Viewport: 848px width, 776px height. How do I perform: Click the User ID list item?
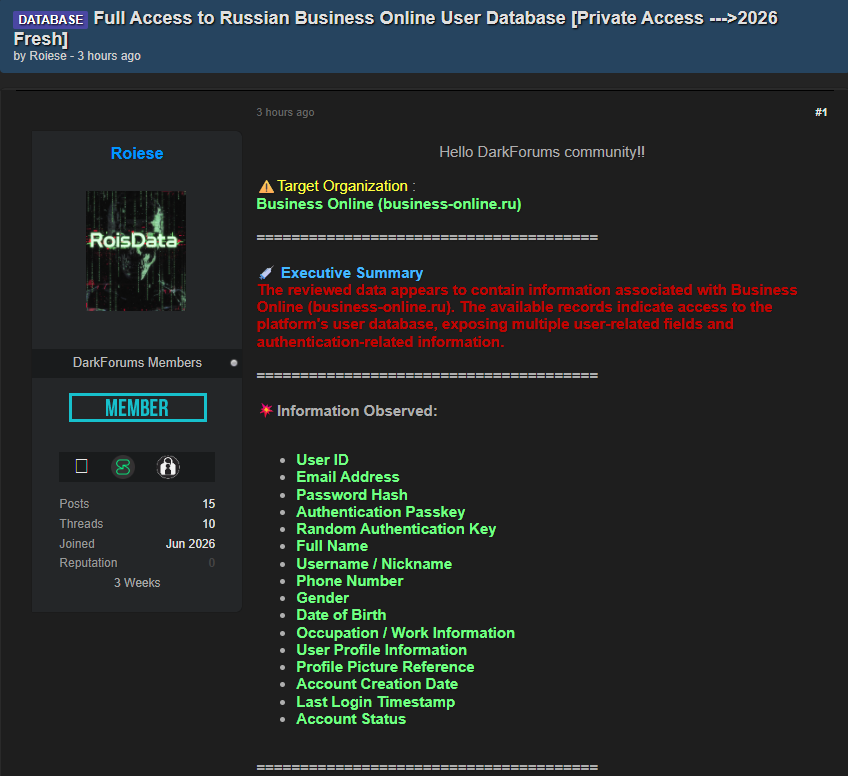(322, 460)
